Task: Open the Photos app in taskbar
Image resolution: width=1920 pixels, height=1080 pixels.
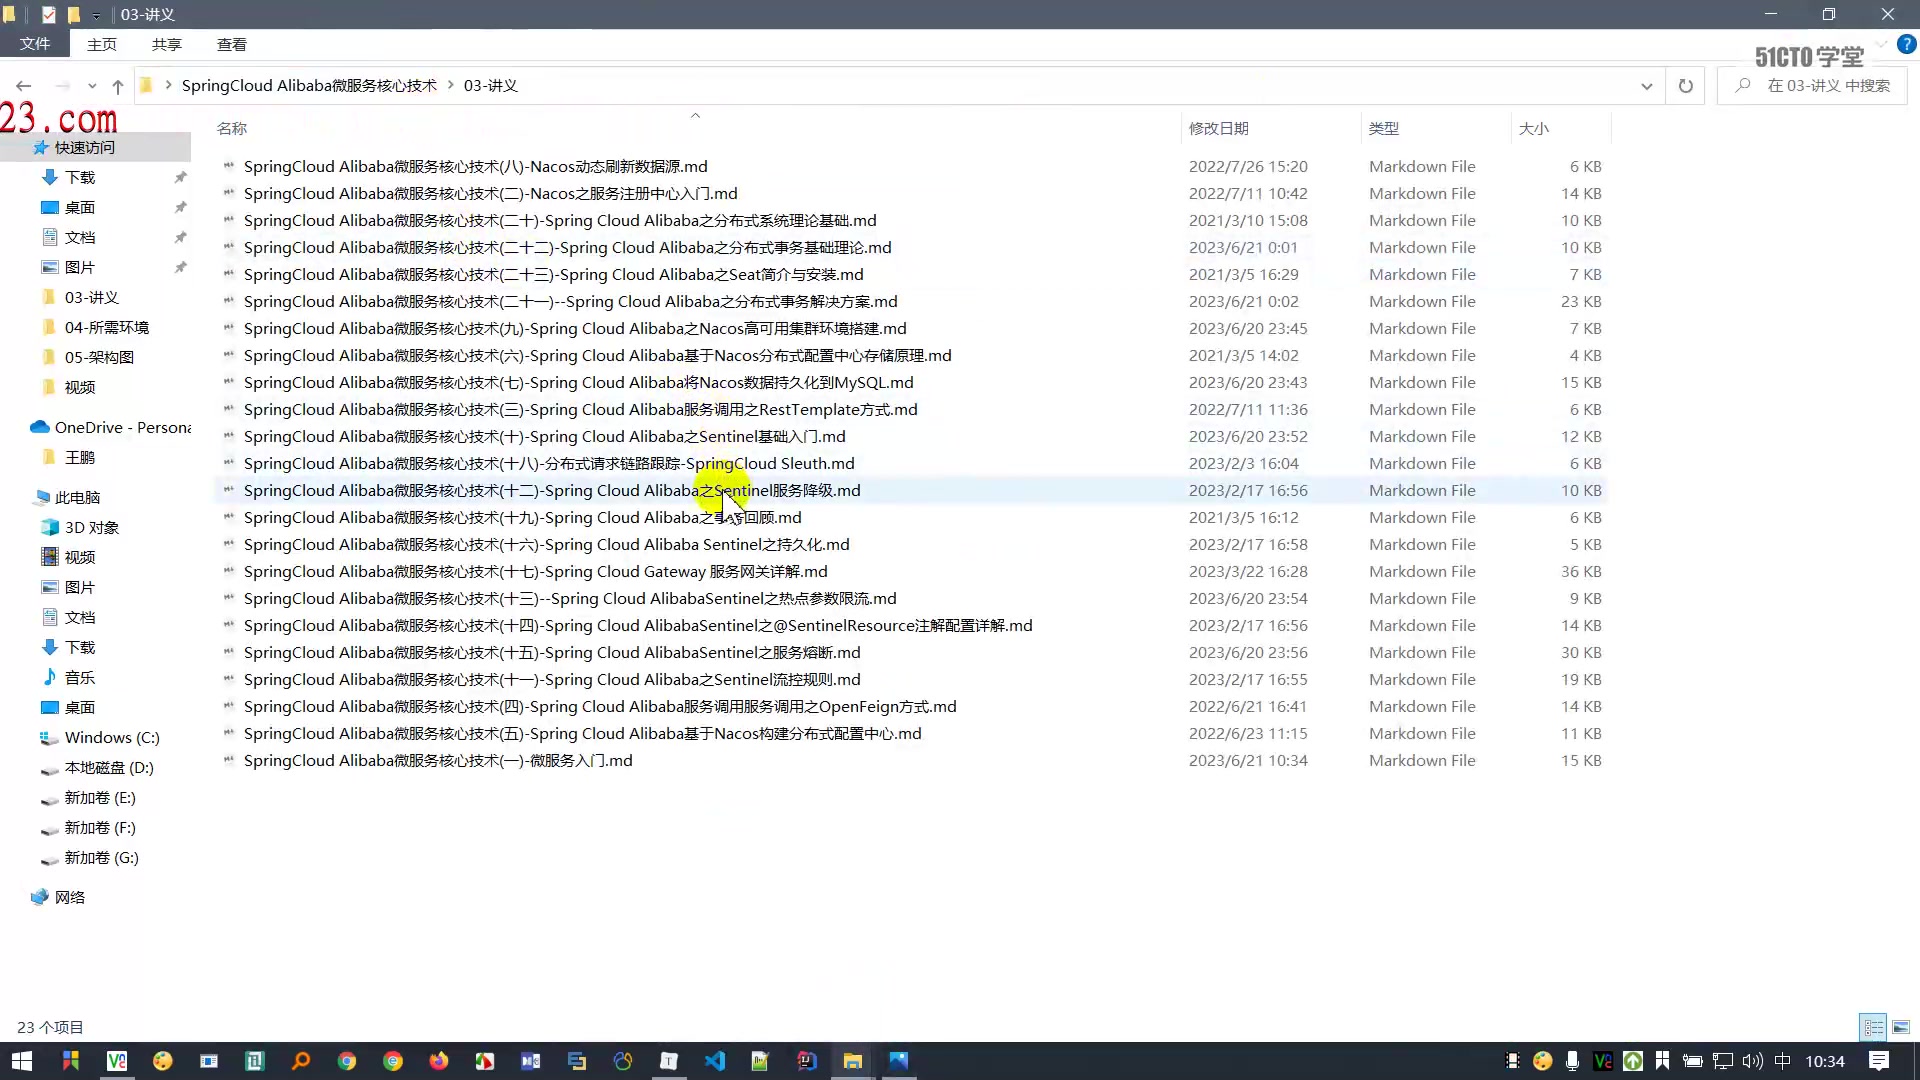Action: (899, 1061)
